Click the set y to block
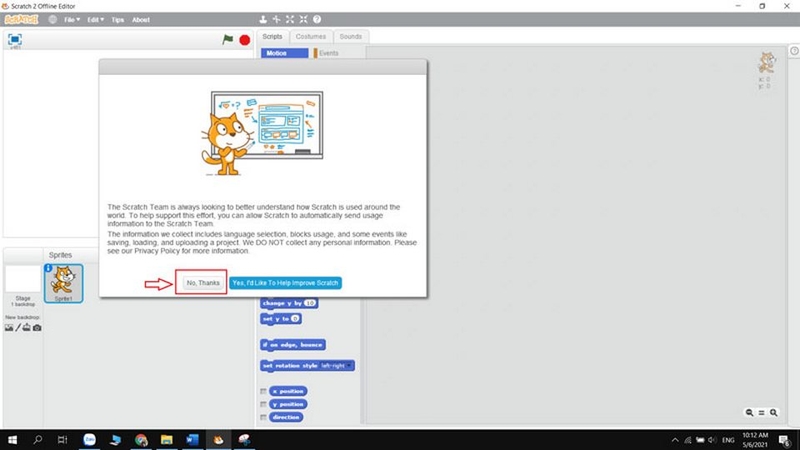800x450 pixels. (x=281, y=319)
